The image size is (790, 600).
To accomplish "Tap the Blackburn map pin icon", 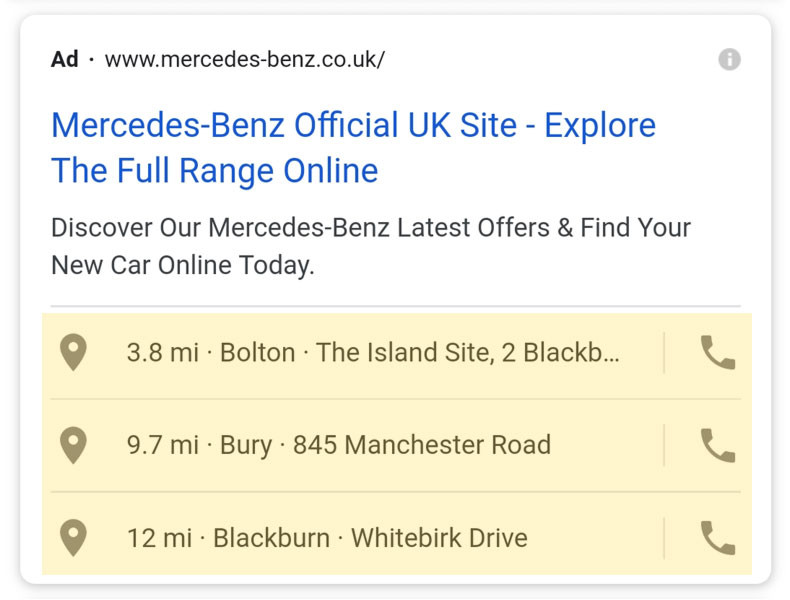I will point(73,538).
